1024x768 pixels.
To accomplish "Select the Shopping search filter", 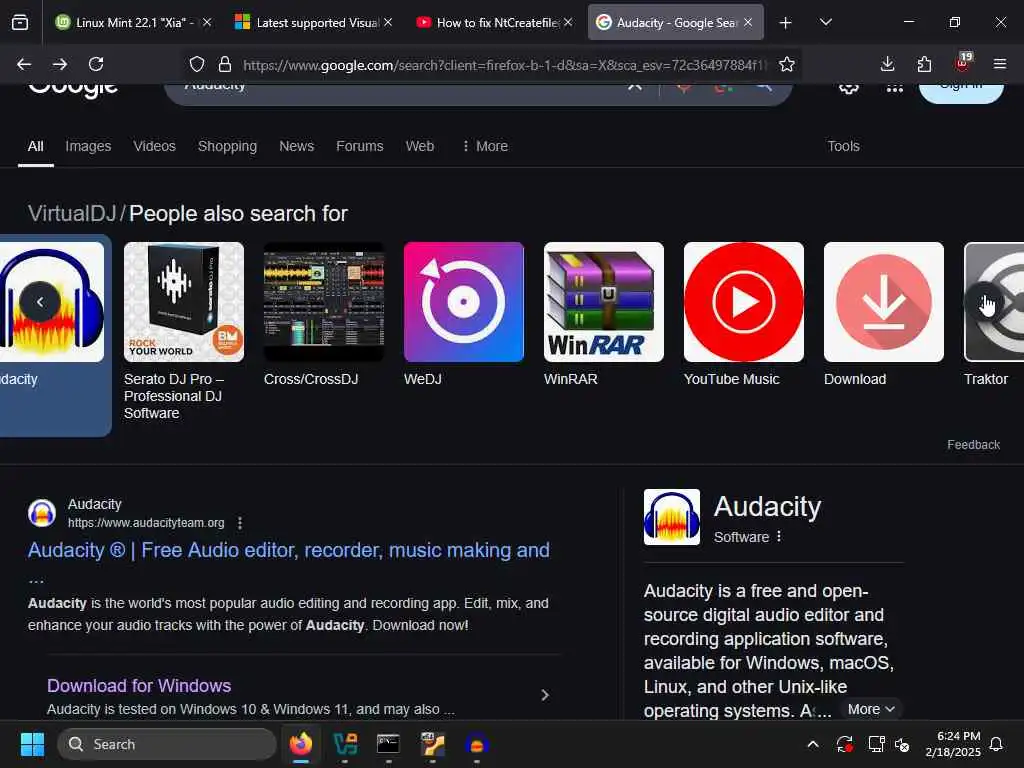I will pos(227,146).
